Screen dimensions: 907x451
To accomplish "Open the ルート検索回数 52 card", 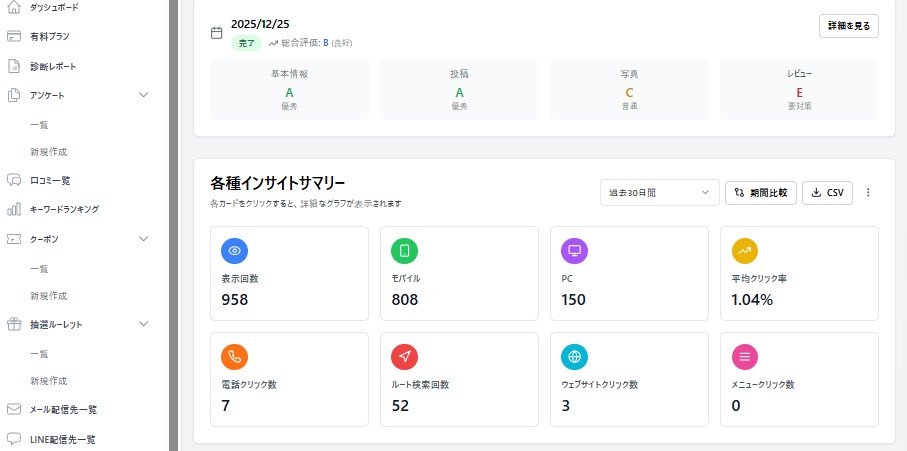I will click(x=459, y=379).
